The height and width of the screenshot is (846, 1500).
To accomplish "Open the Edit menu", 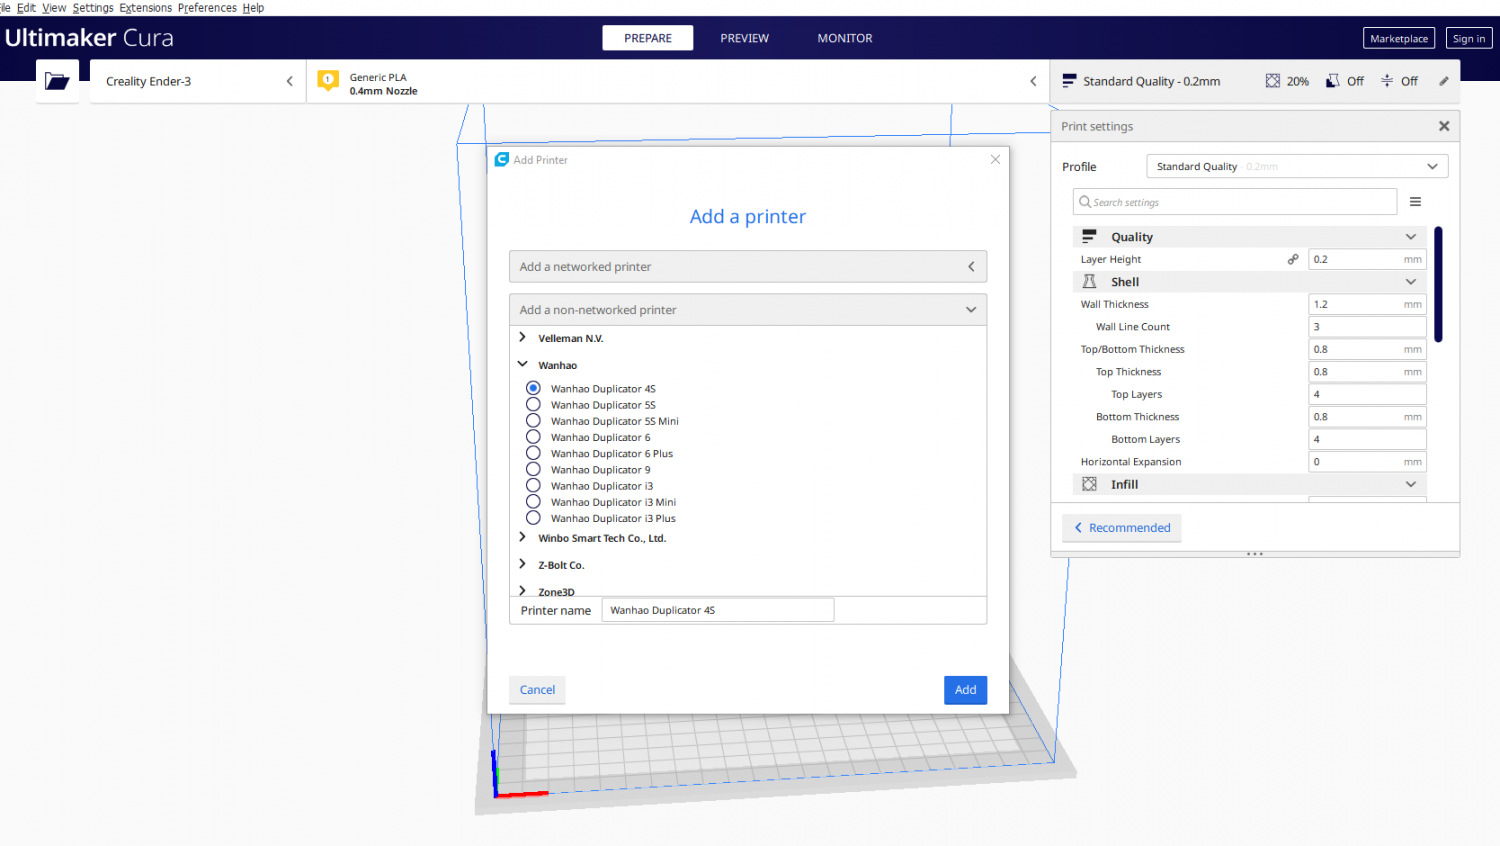I will point(26,8).
